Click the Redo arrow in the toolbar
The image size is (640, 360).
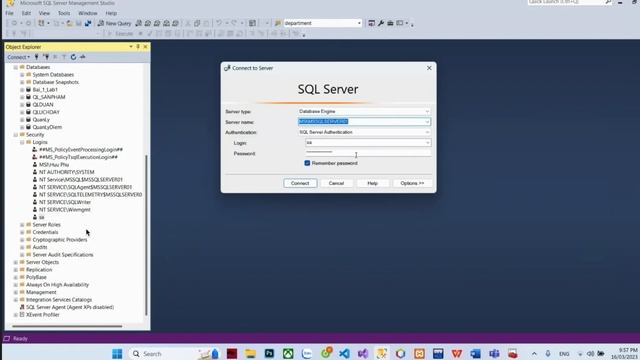[234, 23]
